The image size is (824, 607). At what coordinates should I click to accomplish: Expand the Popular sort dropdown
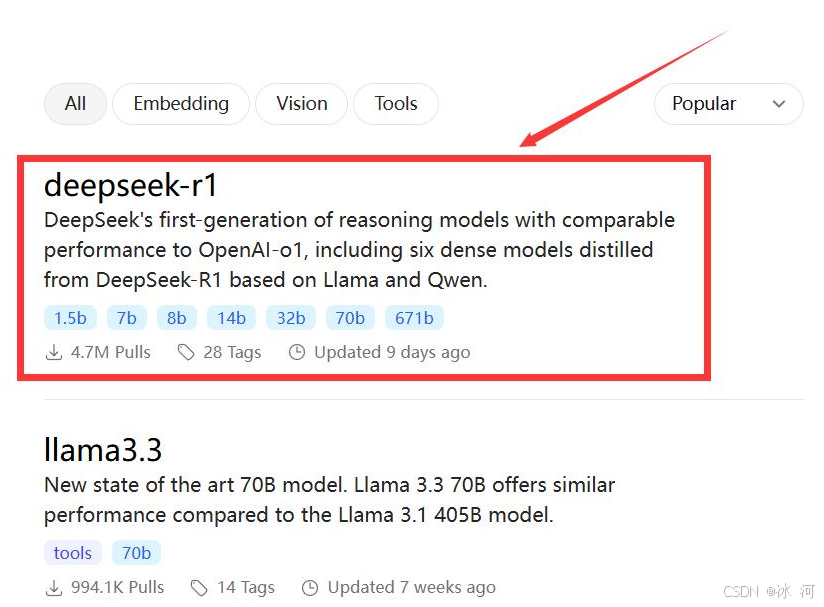click(728, 104)
